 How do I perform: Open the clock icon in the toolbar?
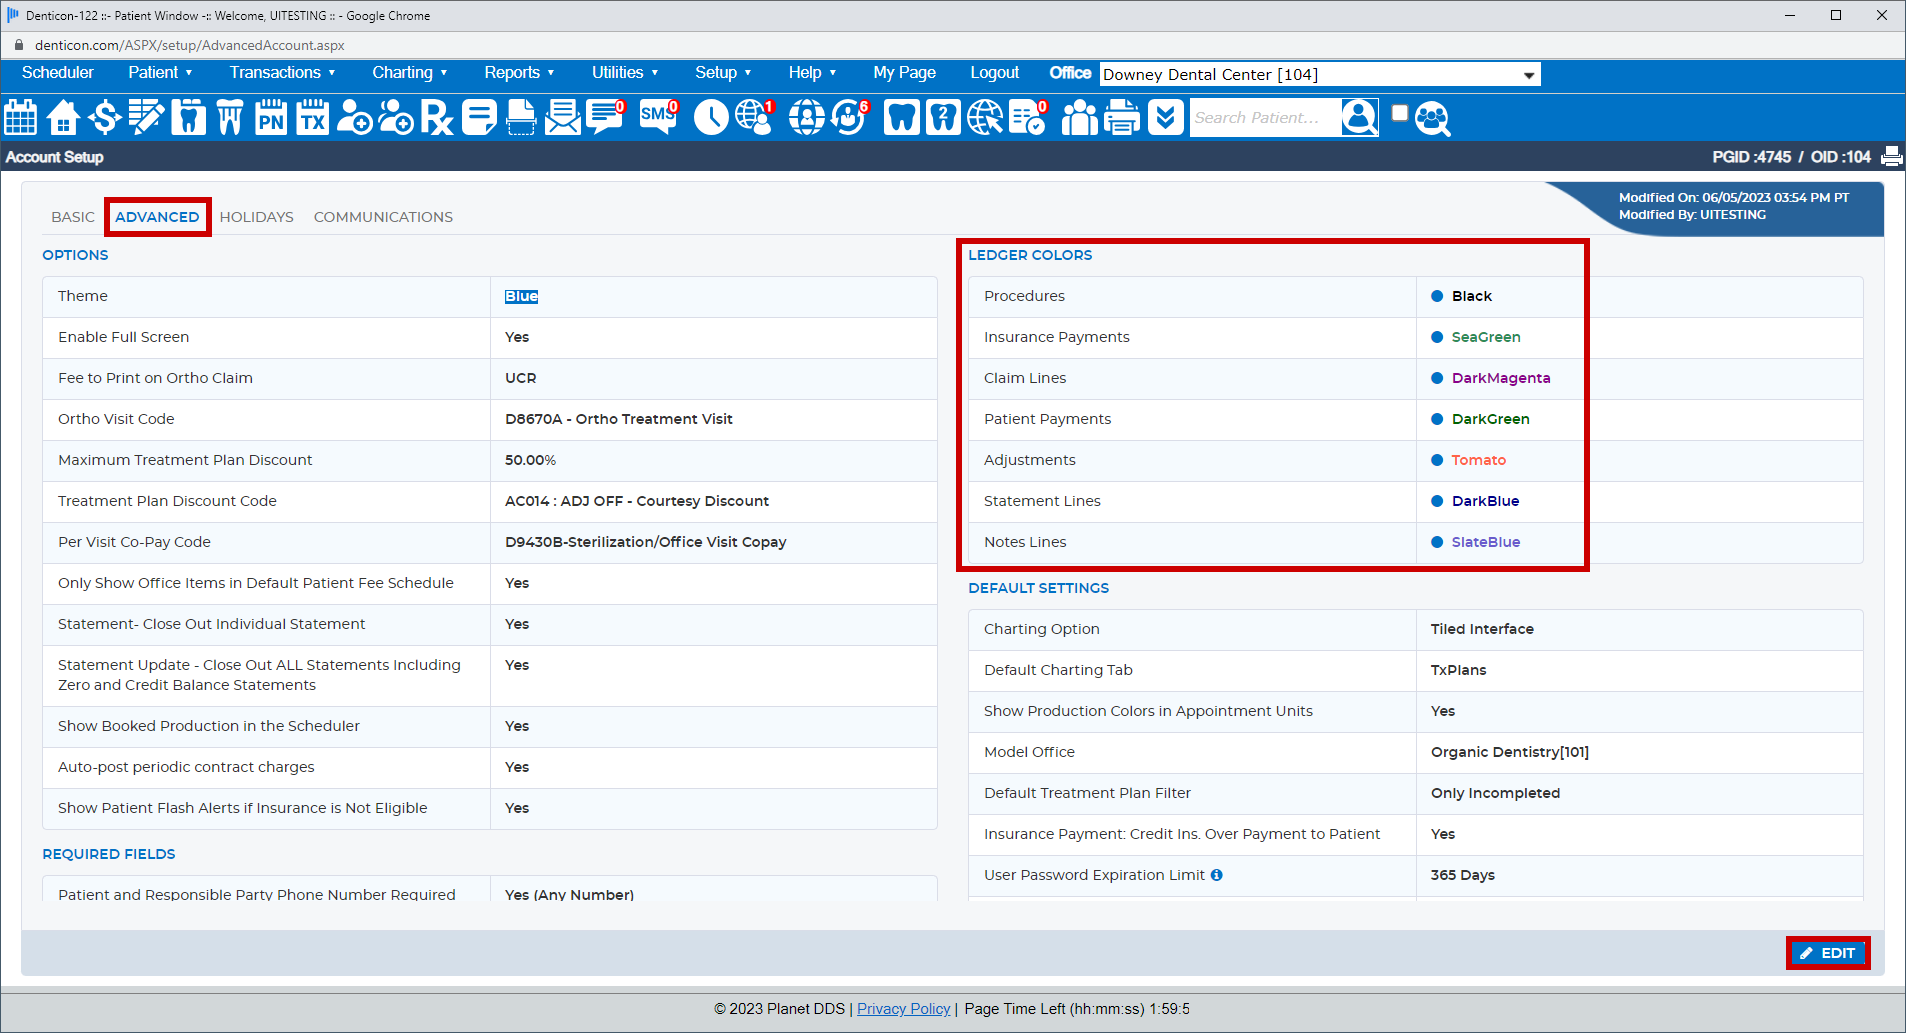[710, 118]
